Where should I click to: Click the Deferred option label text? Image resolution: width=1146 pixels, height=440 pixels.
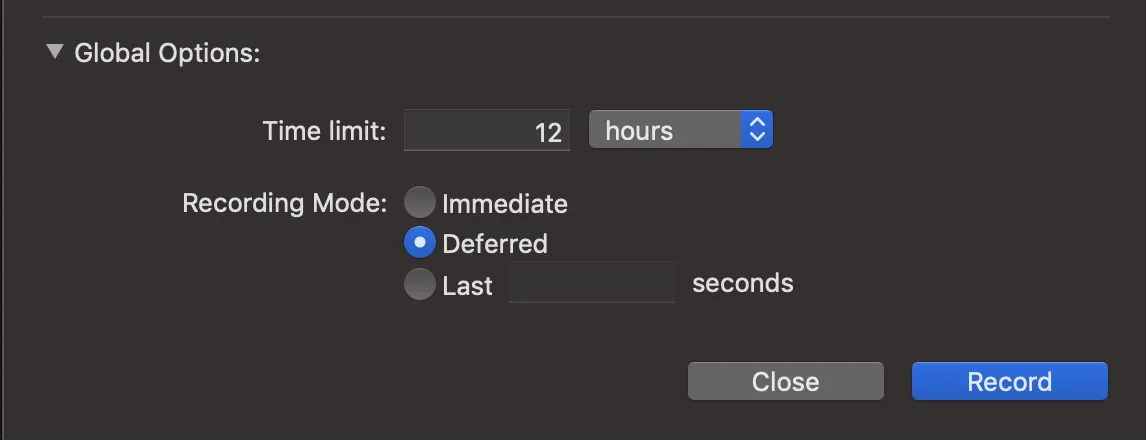(x=494, y=244)
